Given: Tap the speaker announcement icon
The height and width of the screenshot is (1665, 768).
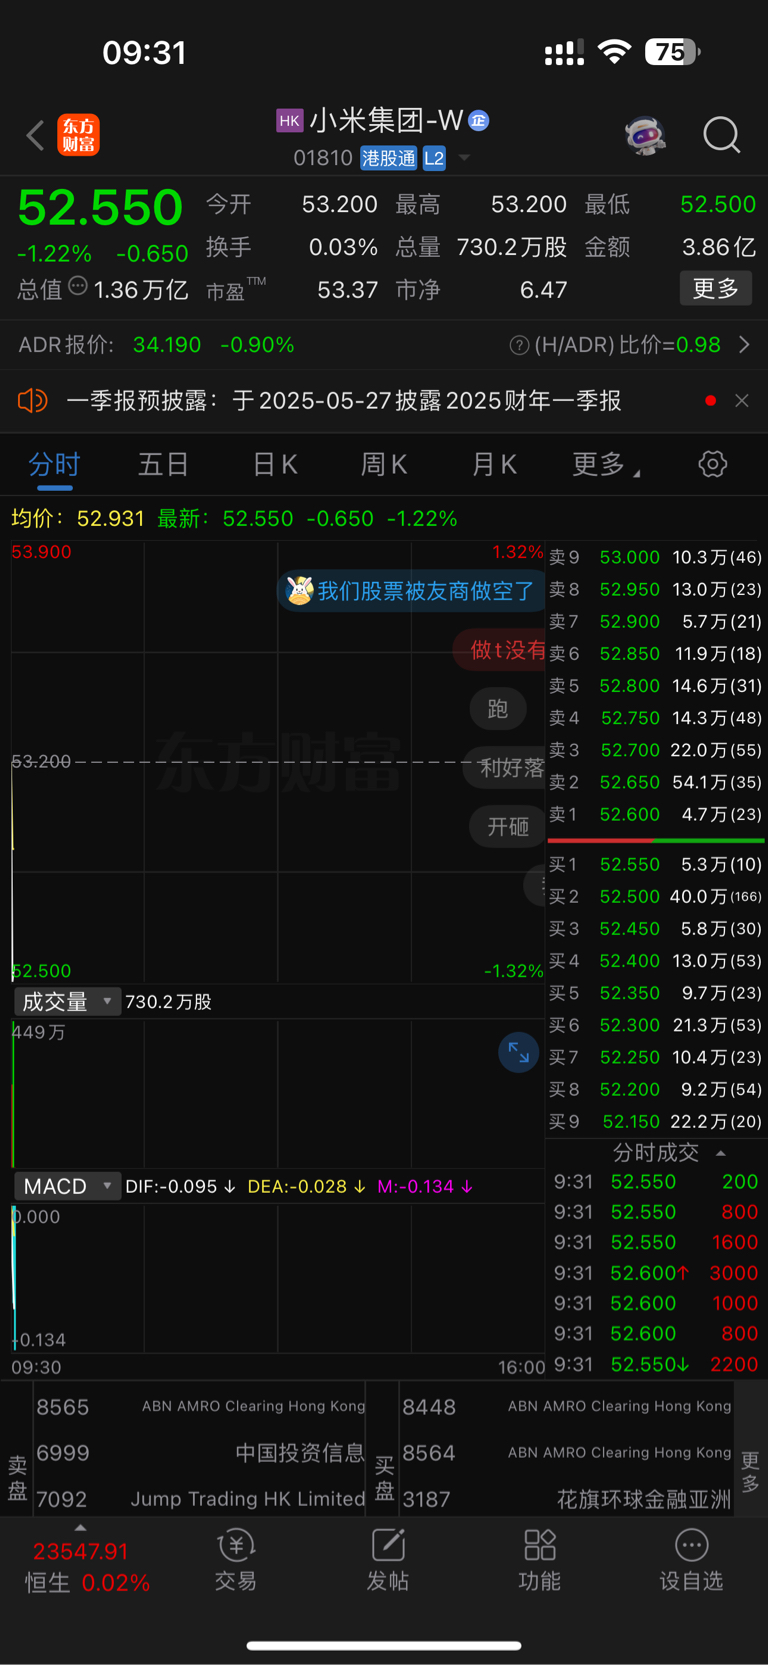Looking at the screenshot, I should click(32, 401).
